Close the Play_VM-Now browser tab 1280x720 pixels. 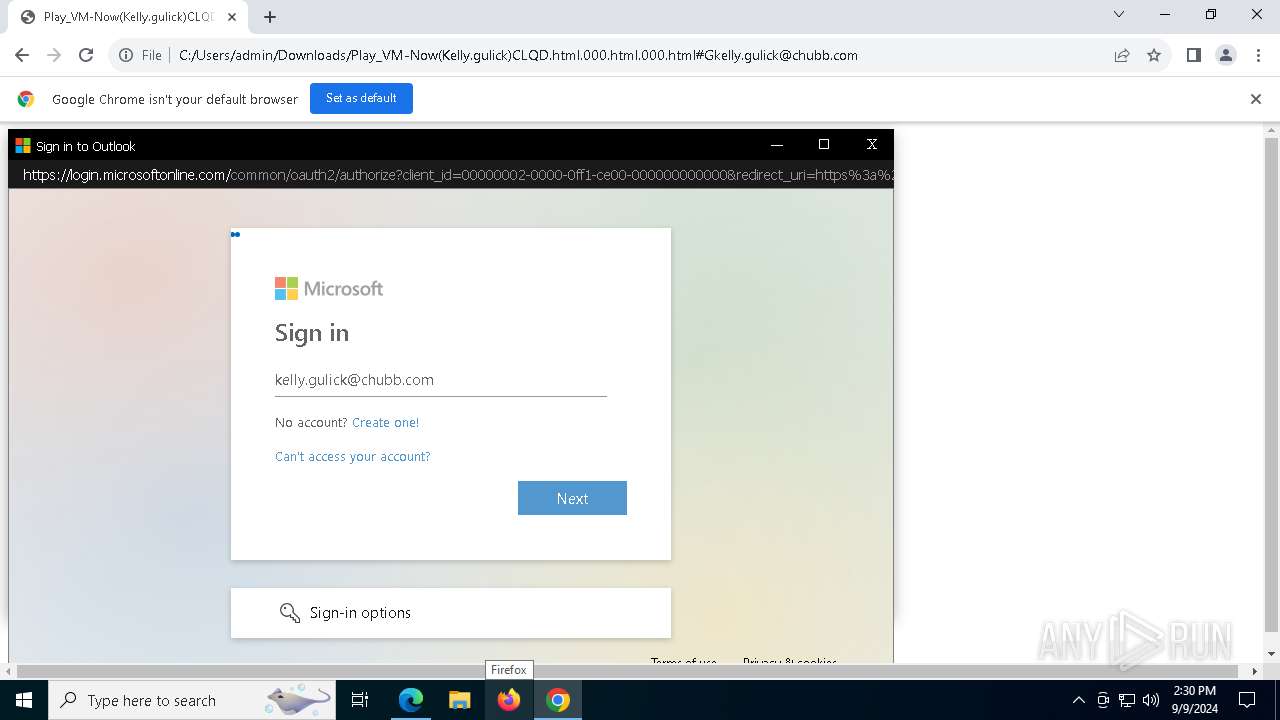tap(232, 16)
